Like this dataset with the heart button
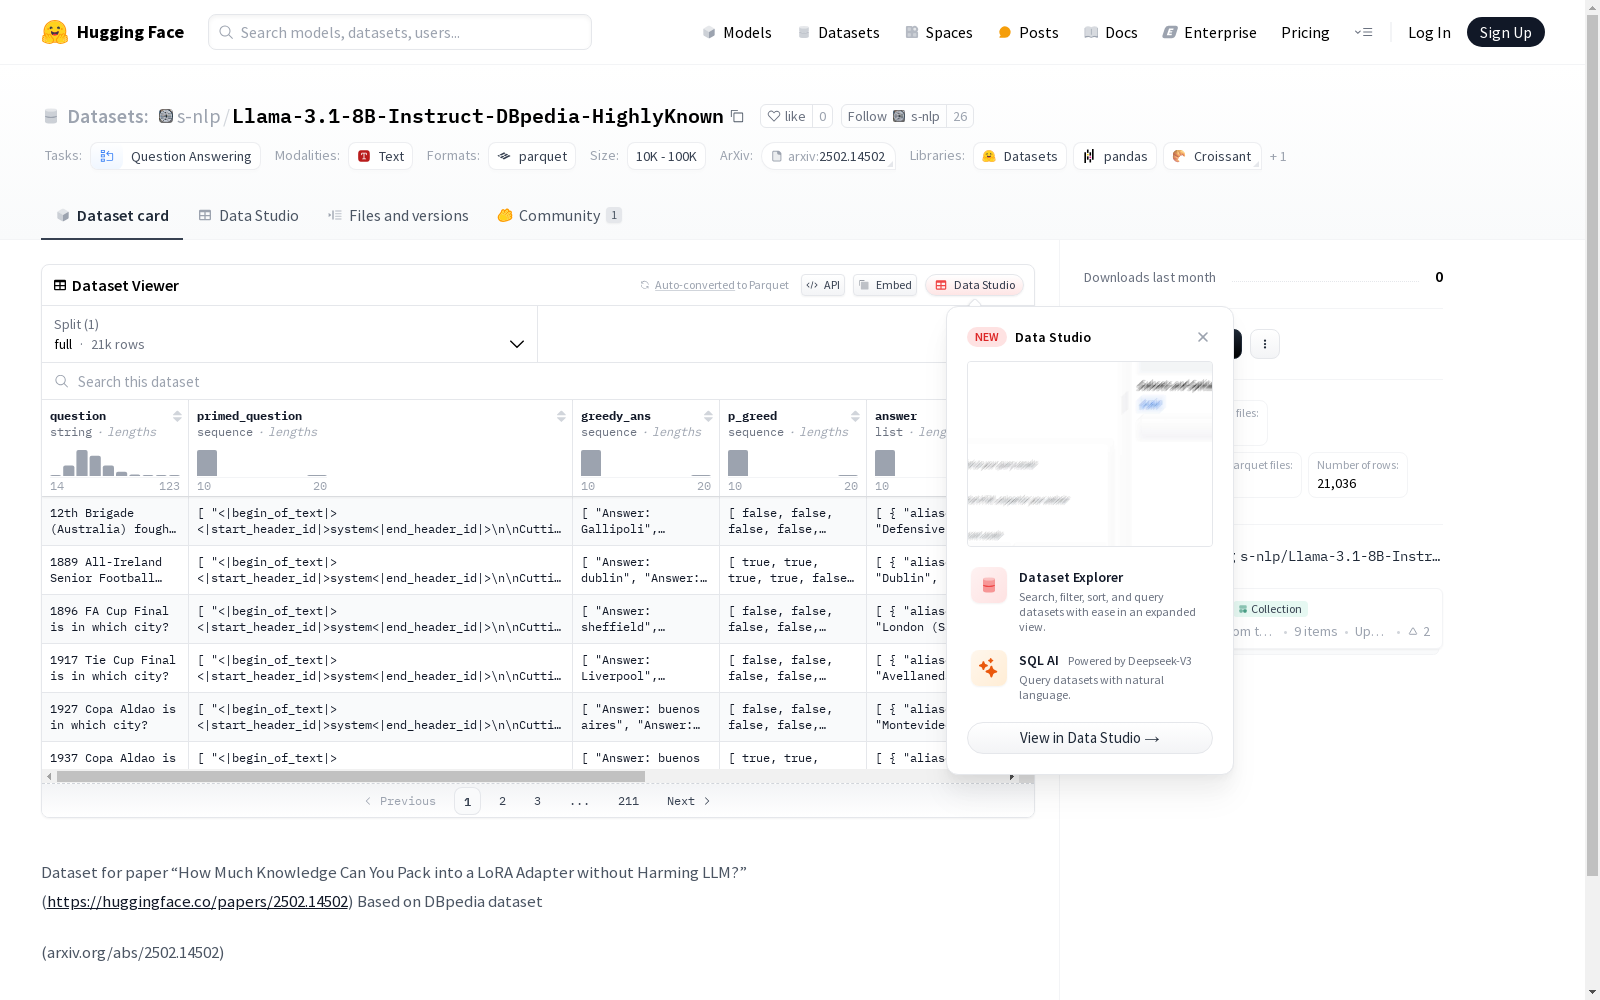This screenshot has height=1000, width=1600. point(786,116)
